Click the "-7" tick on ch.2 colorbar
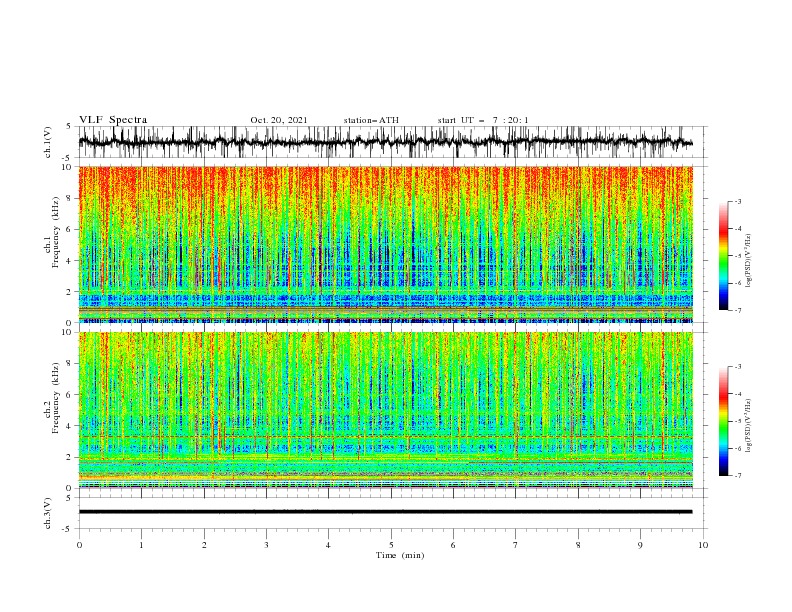The image size is (792, 612). [x=737, y=476]
